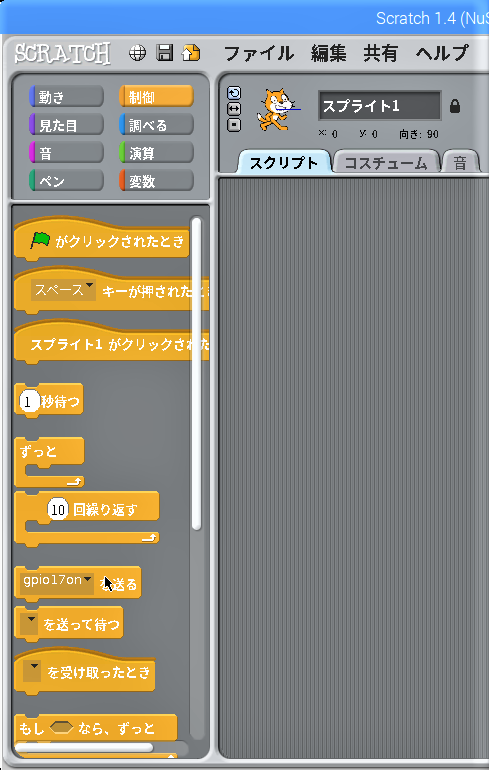489x770 pixels.
Task: Click the share project folder icon
Action: [x=191, y=53]
